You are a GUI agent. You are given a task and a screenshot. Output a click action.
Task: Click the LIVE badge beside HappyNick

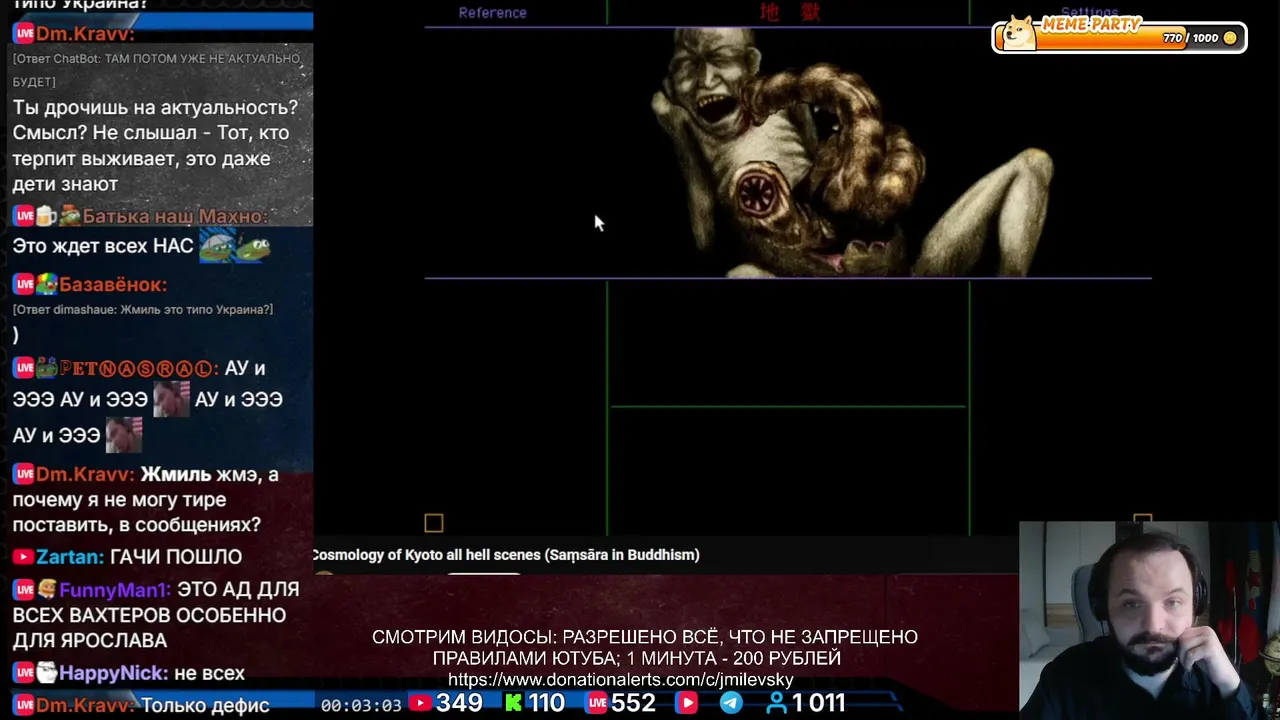[x=24, y=674]
